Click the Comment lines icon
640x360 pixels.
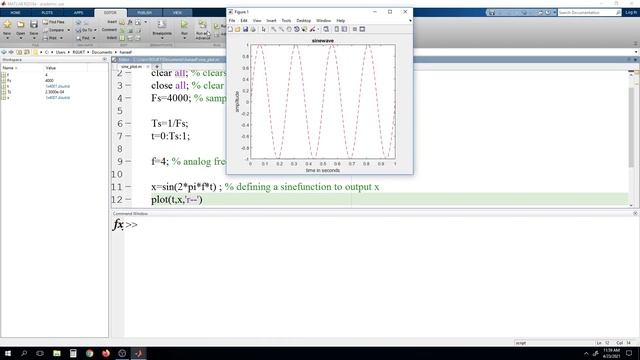pos(122,30)
